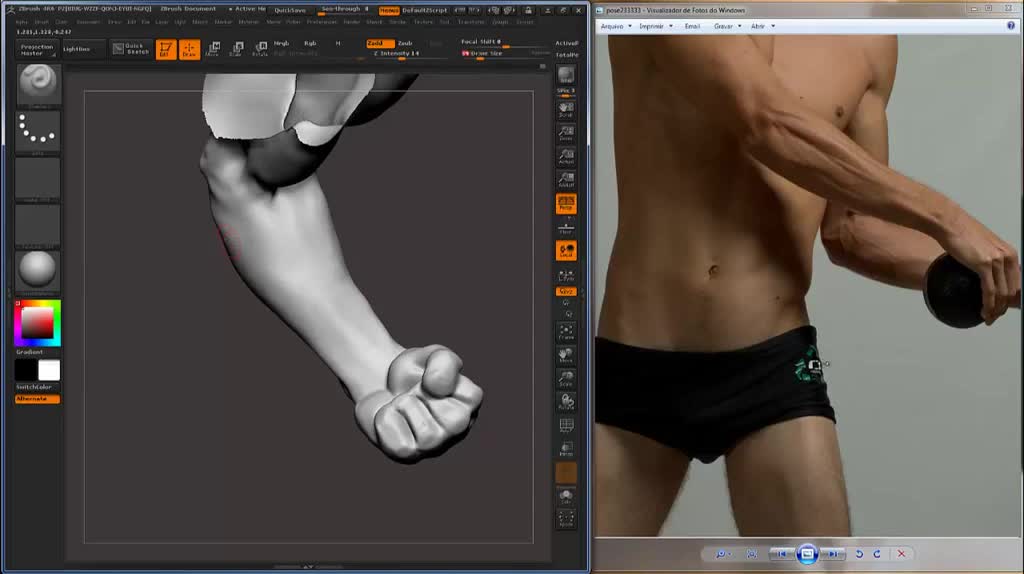Click the actual size icon in photo viewer
Screen dimensions: 1024x574
tap(752, 554)
